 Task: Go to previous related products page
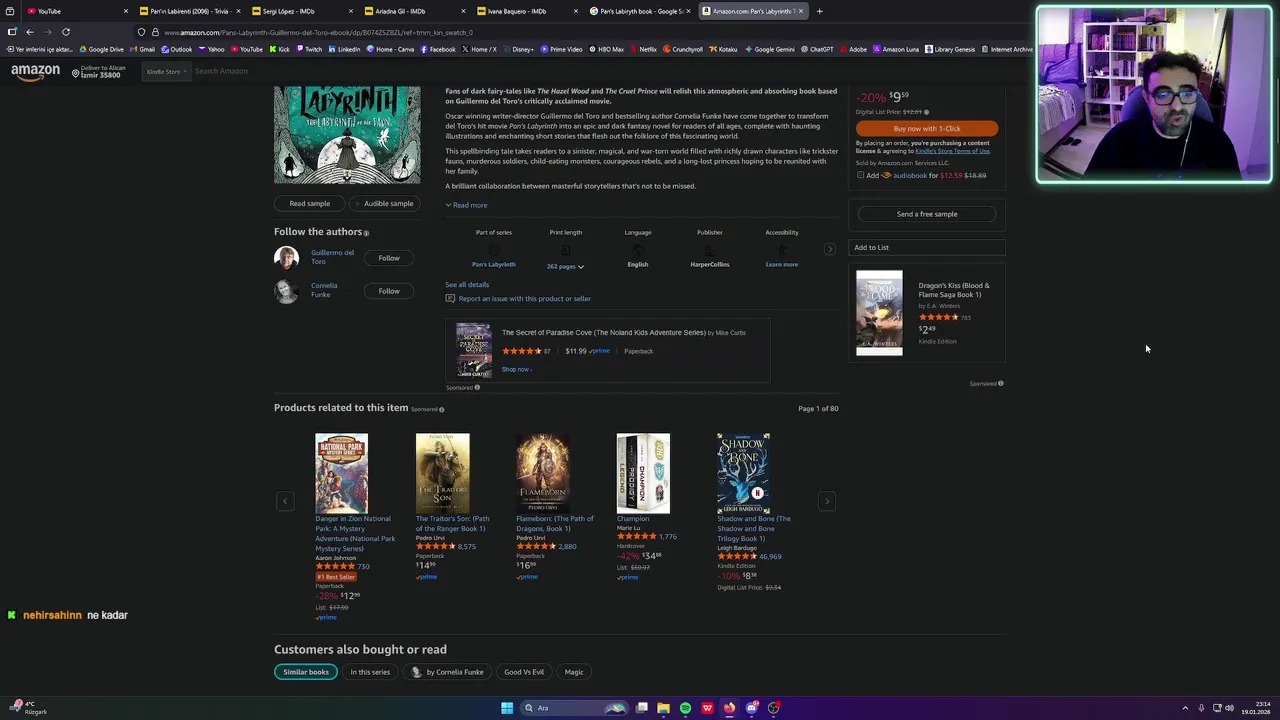click(x=285, y=500)
